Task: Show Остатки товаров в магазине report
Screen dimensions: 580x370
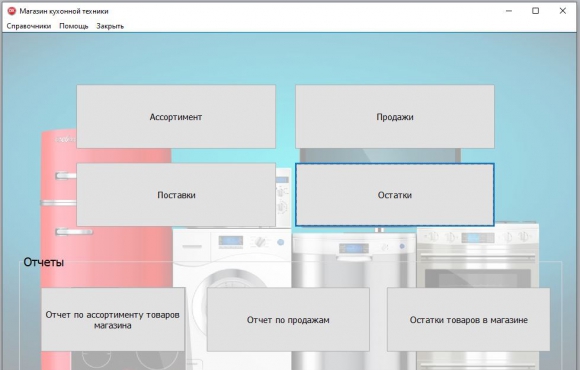Action: click(468, 320)
